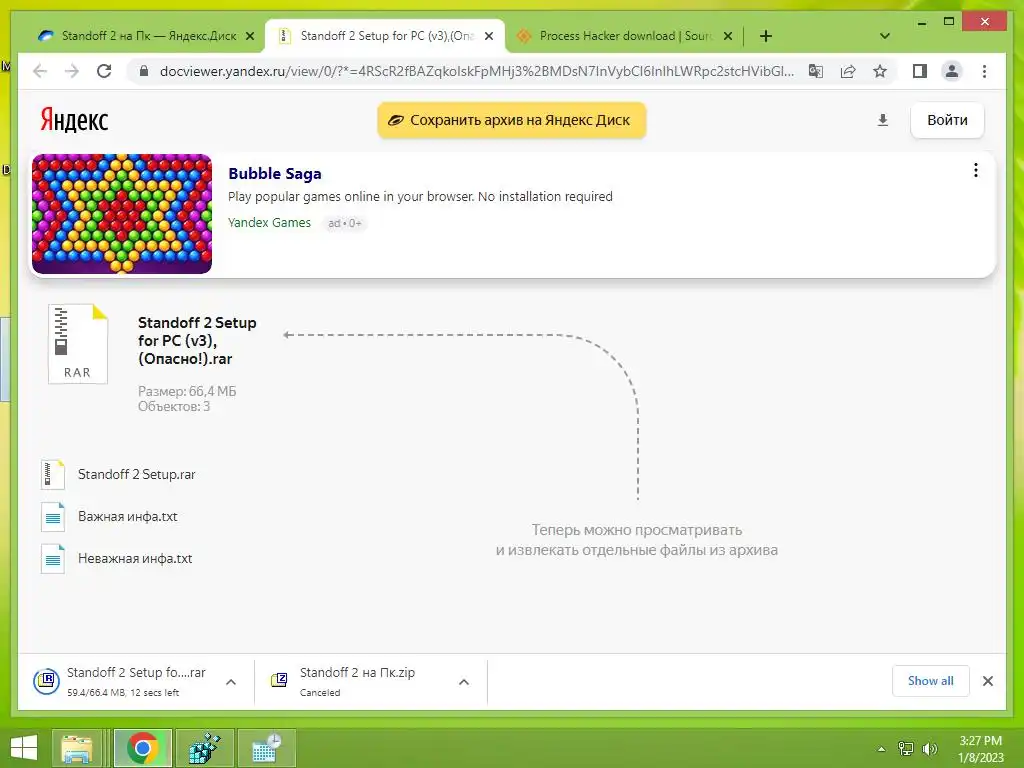This screenshot has width=1024, height=768.
Task: Click the Неважная инфа.txt document icon
Action: pos(53,559)
